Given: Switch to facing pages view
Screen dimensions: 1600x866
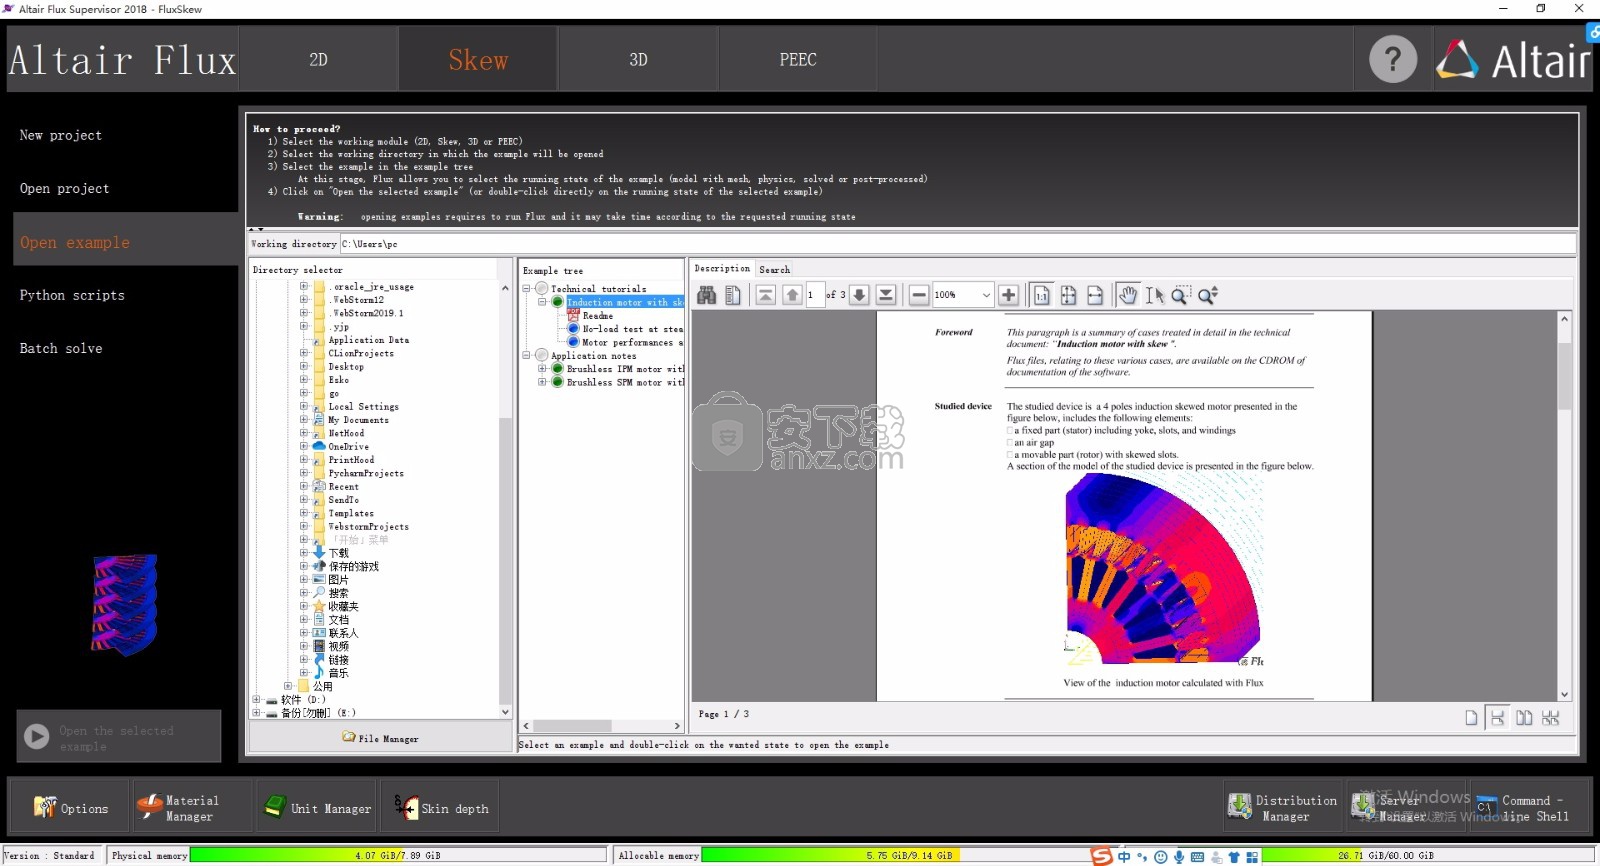Looking at the screenshot, I should (x=1524, y=718).
